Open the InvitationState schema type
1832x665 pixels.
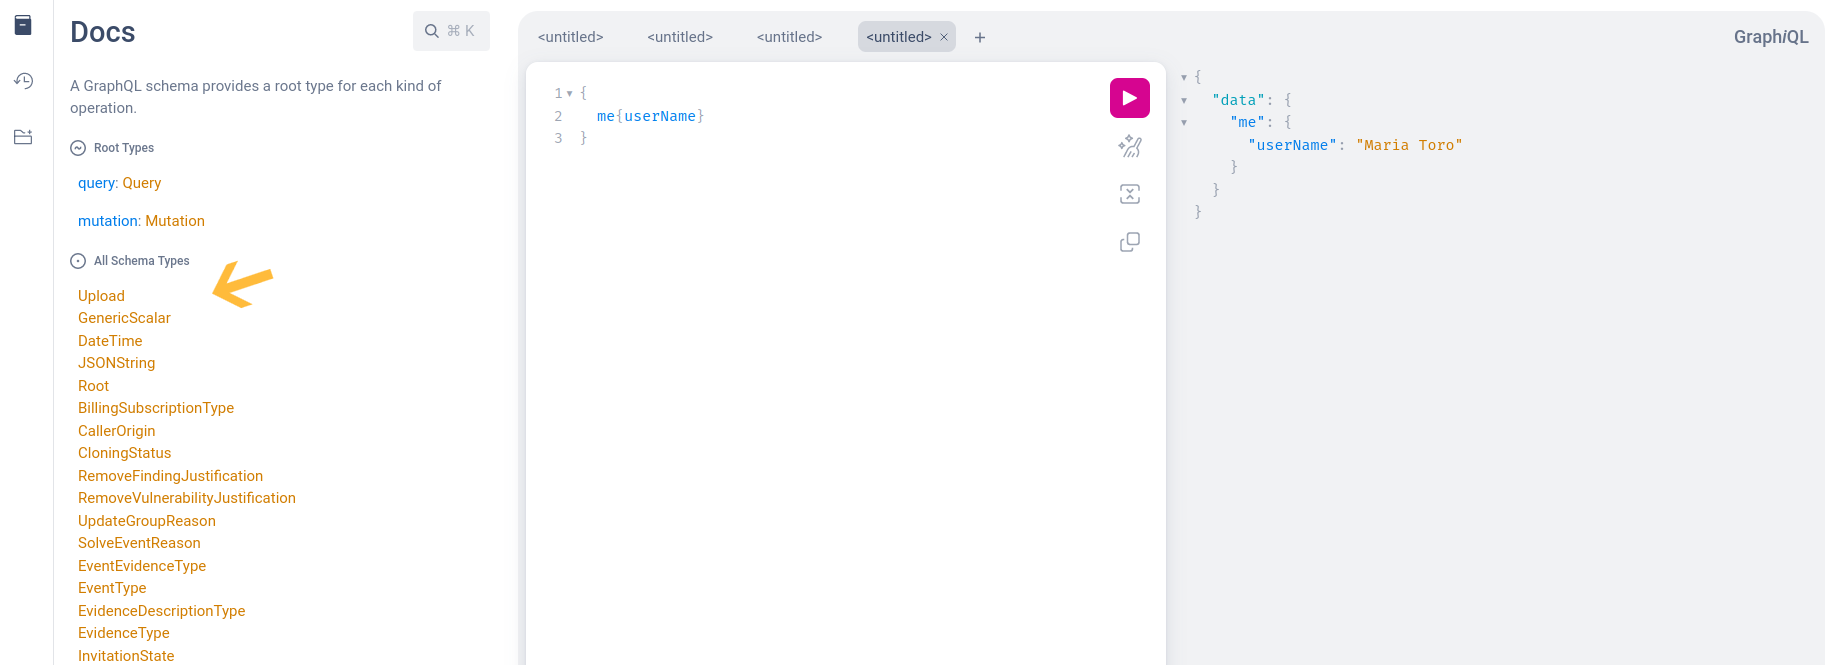pyautogui.click(x=126, y=656)
